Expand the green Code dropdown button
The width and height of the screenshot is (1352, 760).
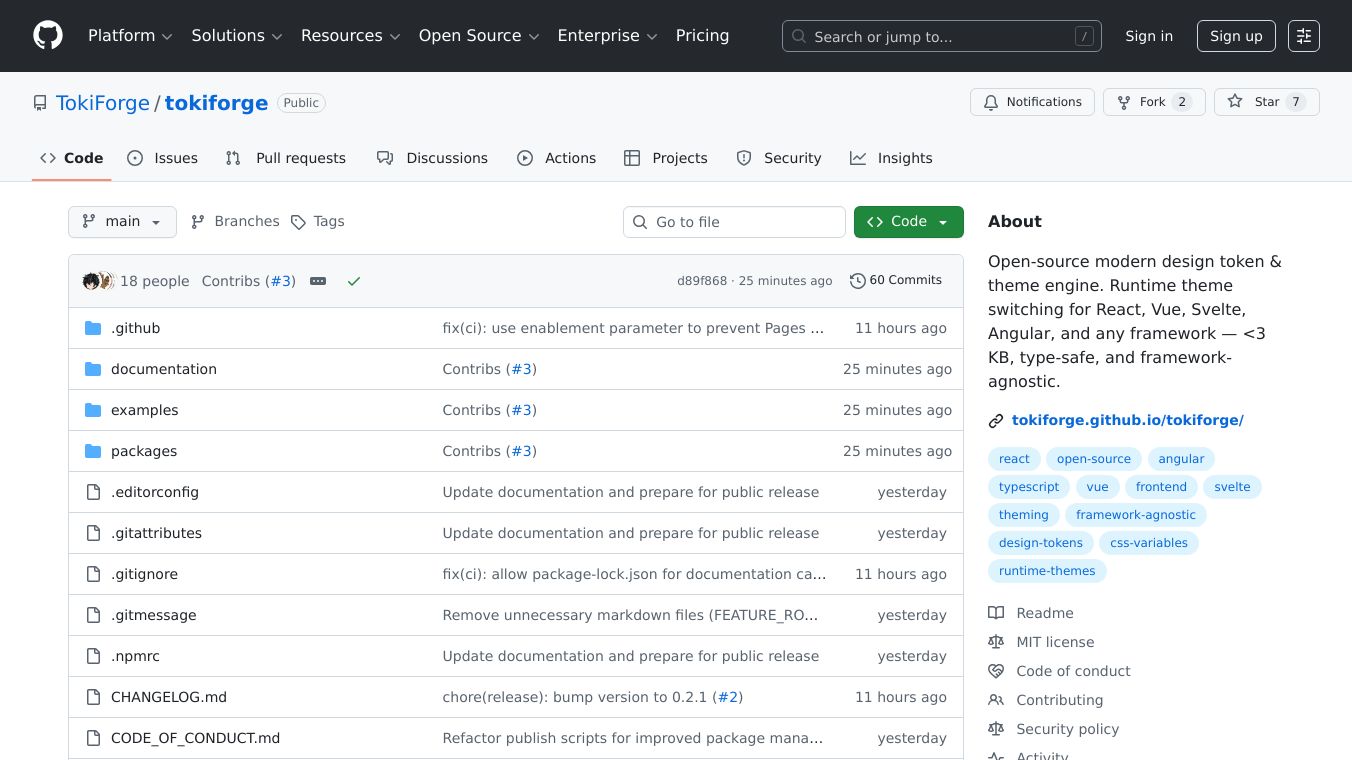[x=908, y=222]
